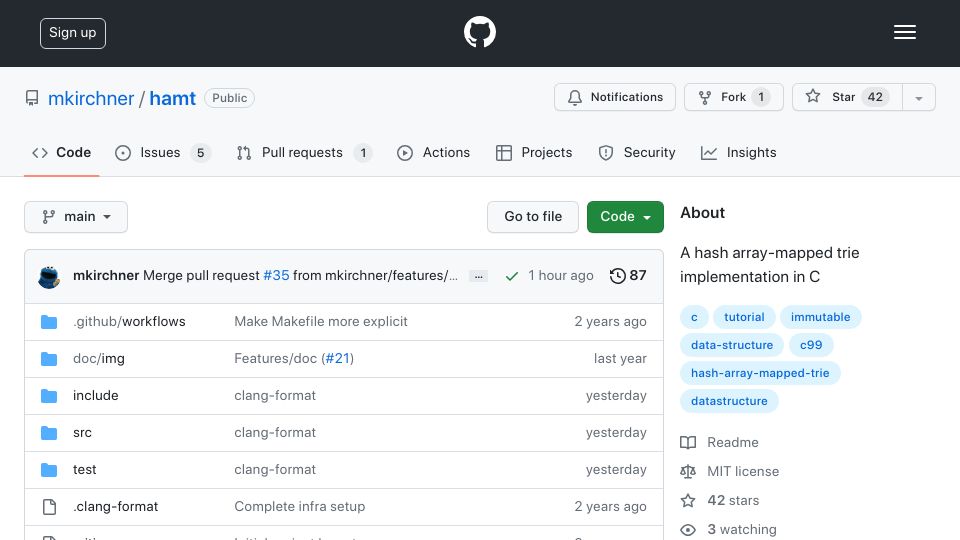960x540 pixels.
Task: Select the 'data-structure' topic tag
Action: 732,345
